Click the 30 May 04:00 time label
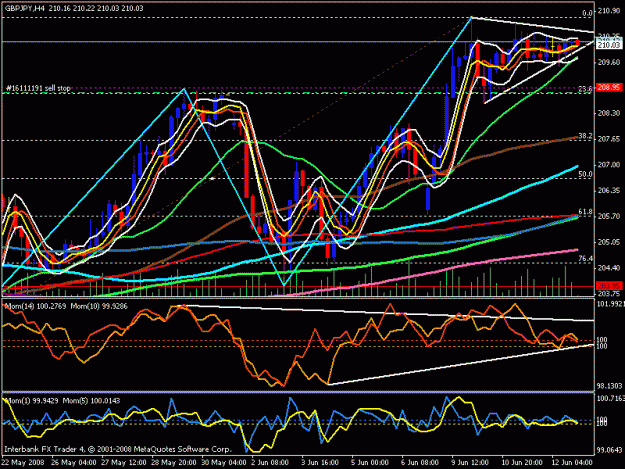625x469 pixels. point(224,462)
